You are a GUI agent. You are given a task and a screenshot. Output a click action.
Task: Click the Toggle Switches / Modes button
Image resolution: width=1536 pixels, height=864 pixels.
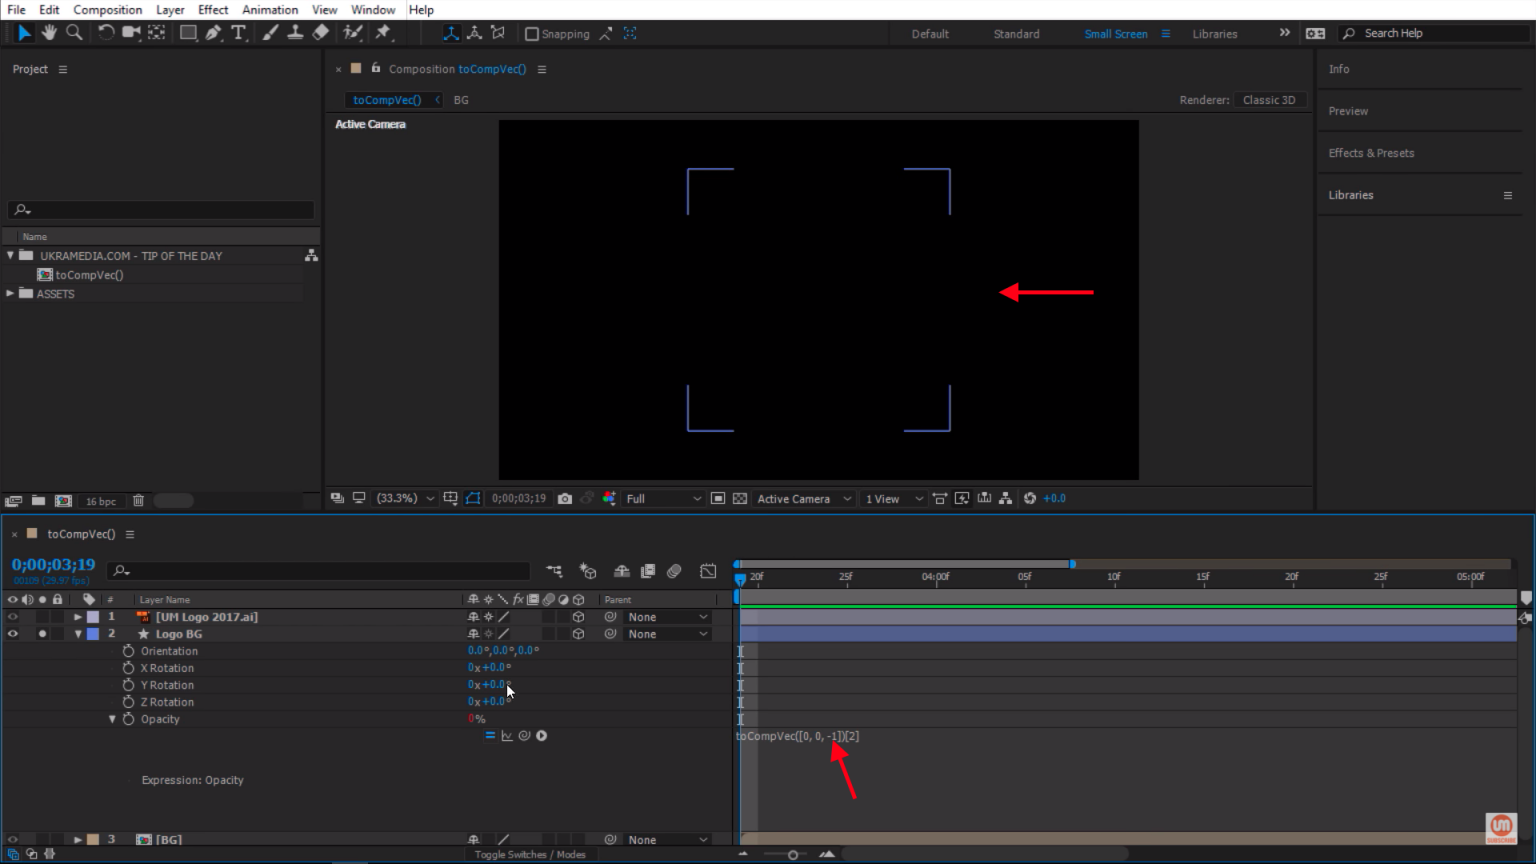tap(530, 855)
